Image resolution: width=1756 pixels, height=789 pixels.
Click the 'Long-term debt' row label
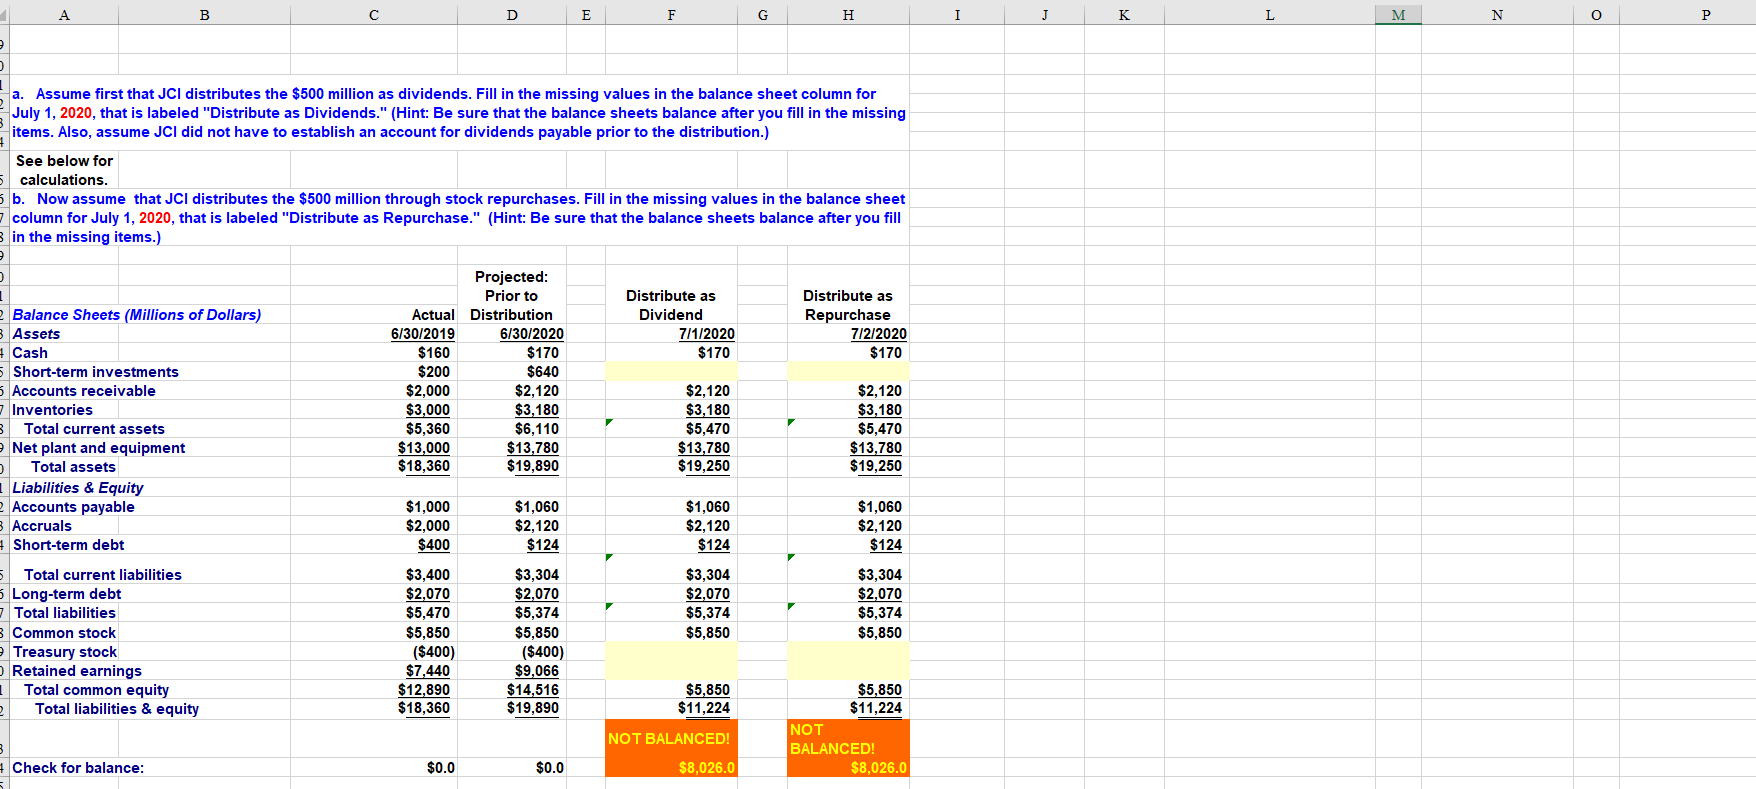66,594
